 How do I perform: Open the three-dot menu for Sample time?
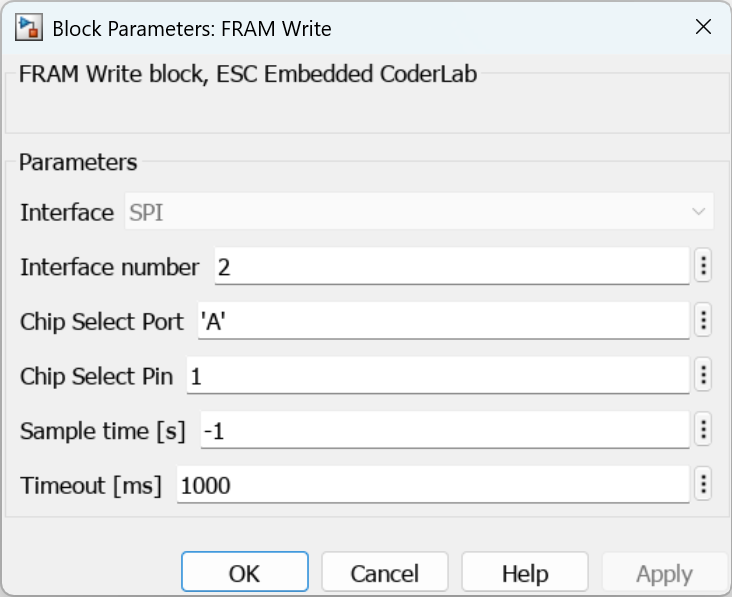703,429
